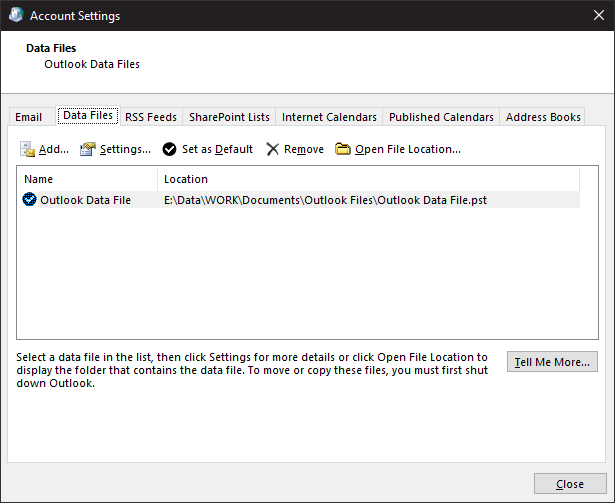Close the Account Settings window
The height and width of the screenshot is (503, 615).
pyautogui.click(x=599, y=15)
